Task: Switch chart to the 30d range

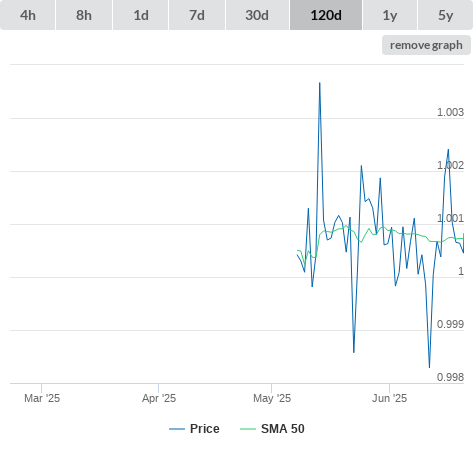Action: tap(257, 15)
